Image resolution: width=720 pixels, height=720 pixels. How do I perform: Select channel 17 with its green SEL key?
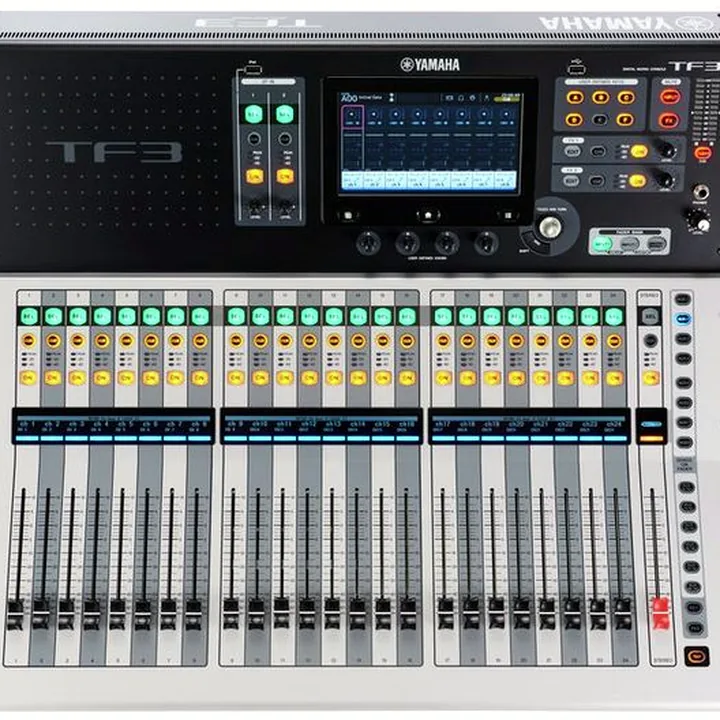point(443,316)
